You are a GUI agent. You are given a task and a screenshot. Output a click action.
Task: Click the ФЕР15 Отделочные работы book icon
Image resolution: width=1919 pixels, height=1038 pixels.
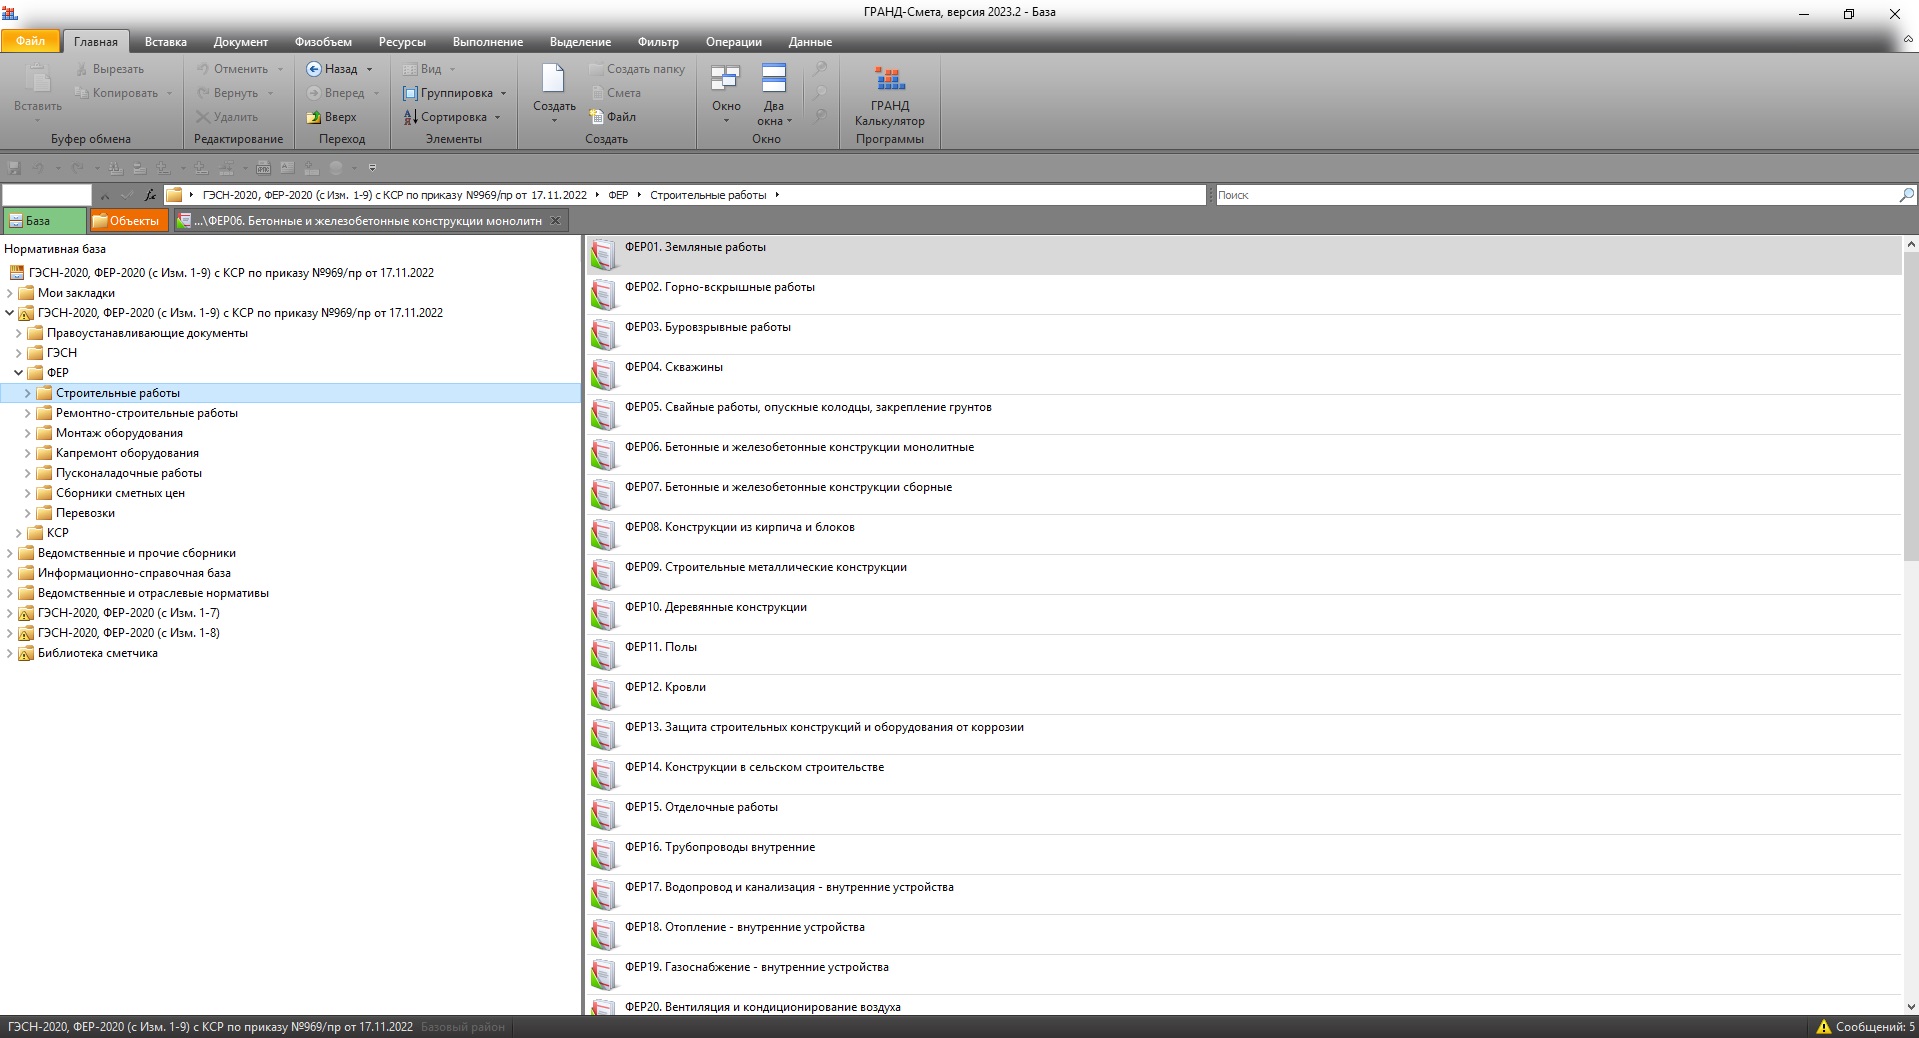tap(603, 815)
